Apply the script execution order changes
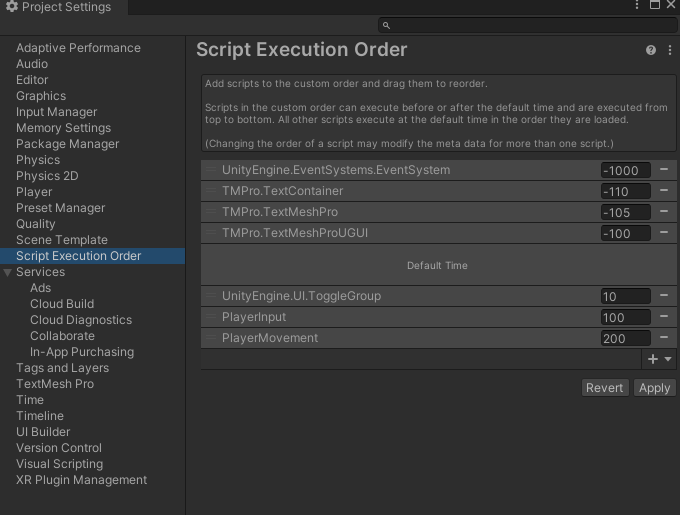680x515 pixels. click(654, 388)
